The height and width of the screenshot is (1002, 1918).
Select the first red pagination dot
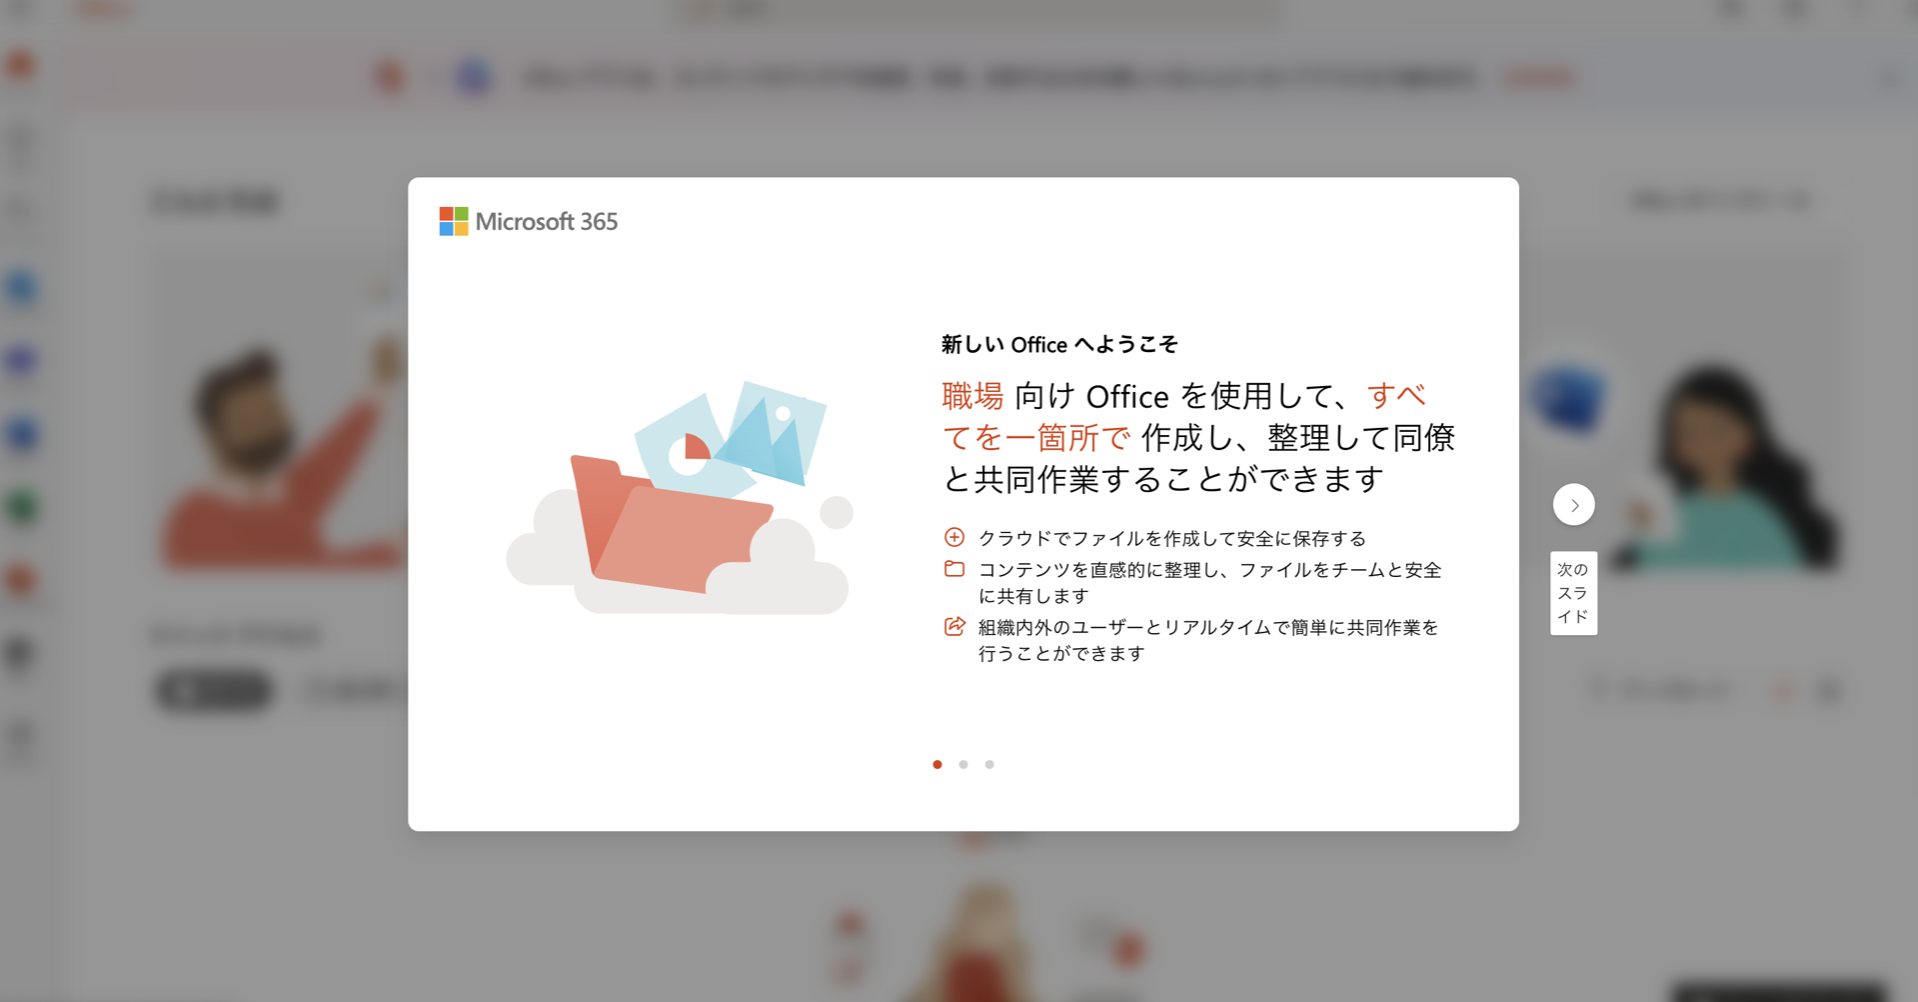[x=937, y=764]
